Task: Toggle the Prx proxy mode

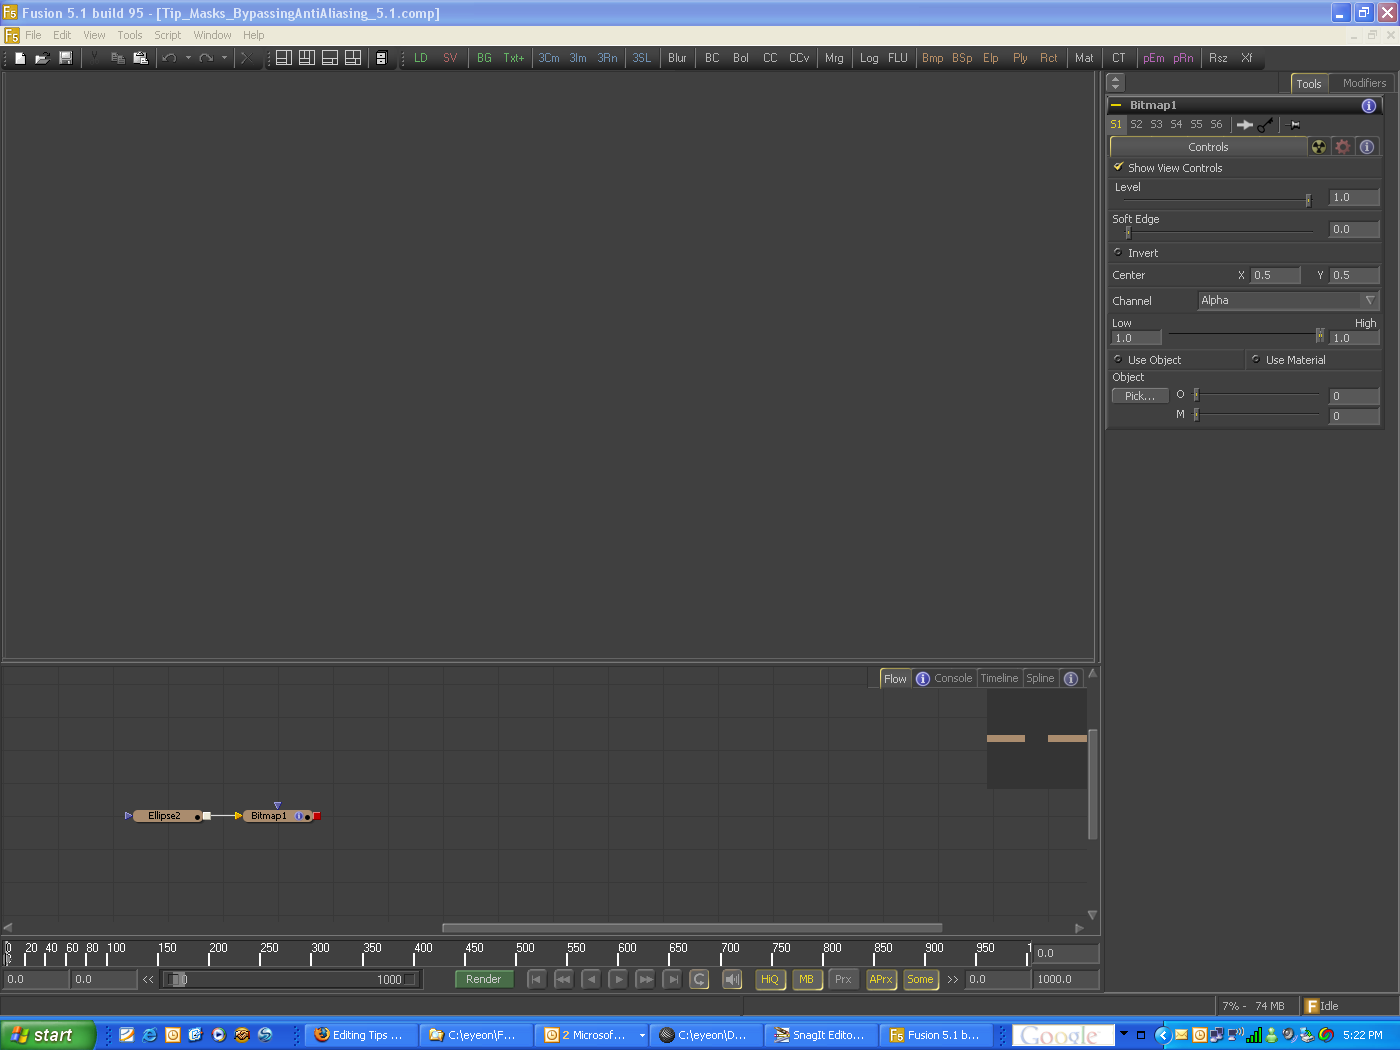Action: tap(843, 980)
